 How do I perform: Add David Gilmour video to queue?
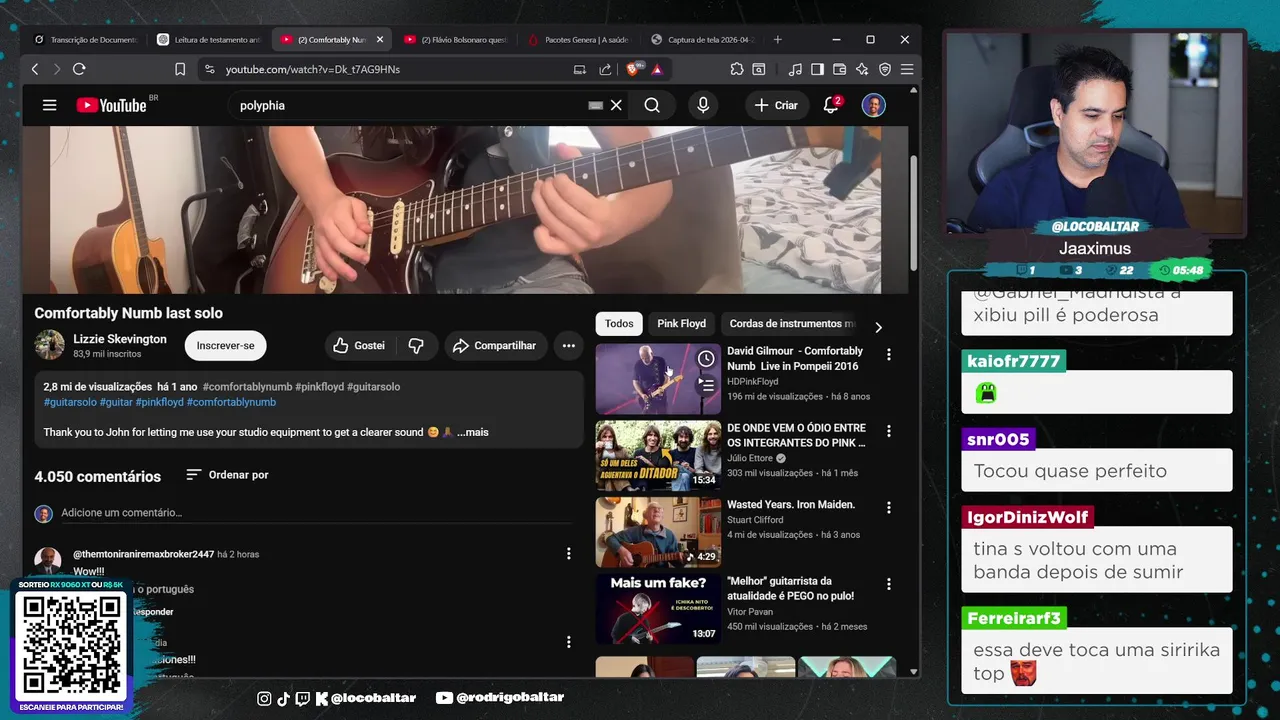(x=706, y=384)
